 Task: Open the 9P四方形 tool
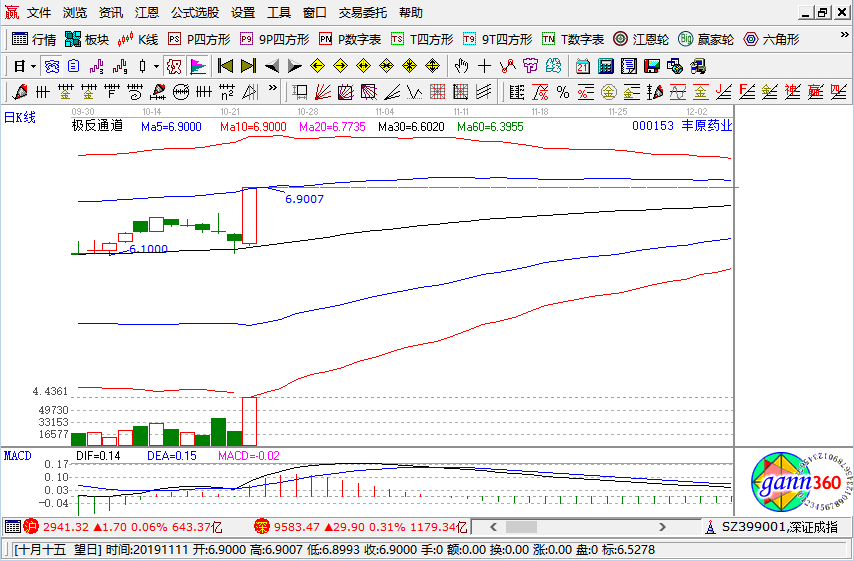point(274,39)
